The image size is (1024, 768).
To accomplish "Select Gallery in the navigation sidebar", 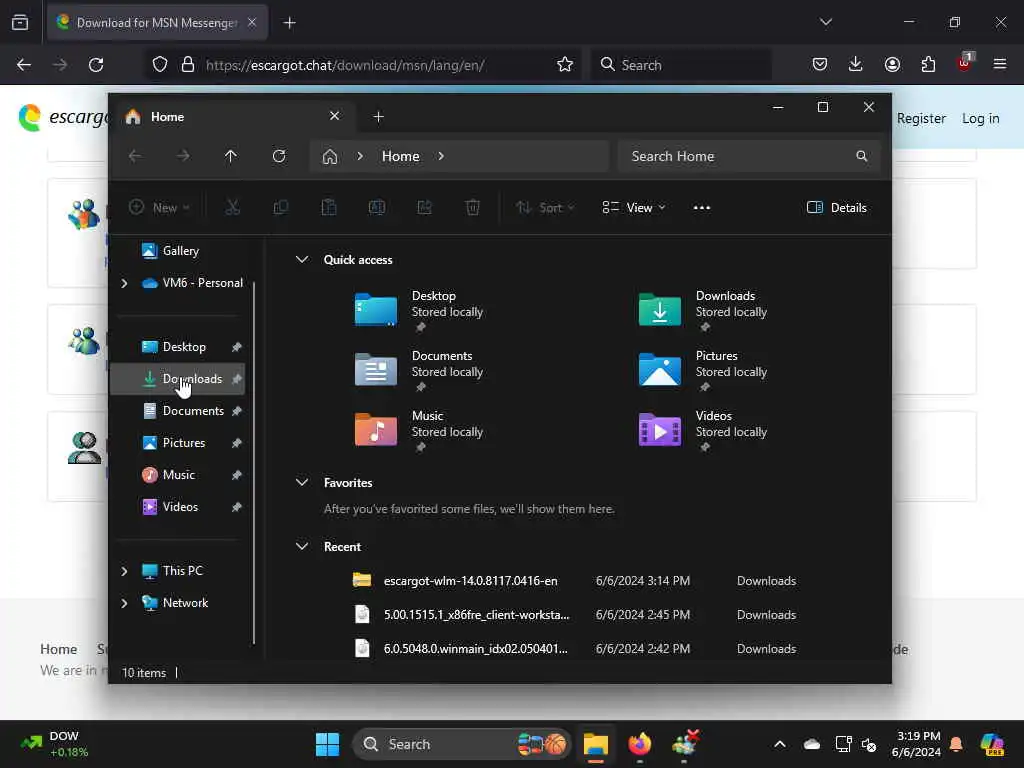I will (178, 251).
